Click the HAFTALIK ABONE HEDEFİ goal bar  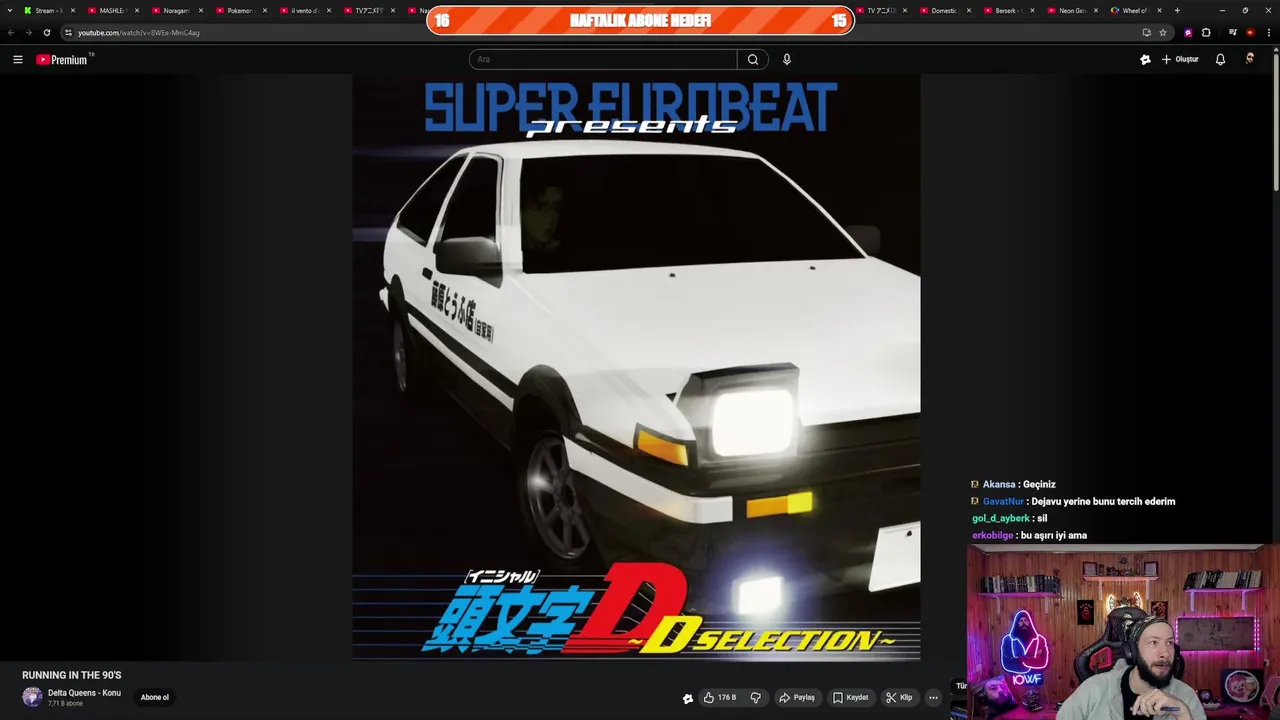(x=640, y=20)
